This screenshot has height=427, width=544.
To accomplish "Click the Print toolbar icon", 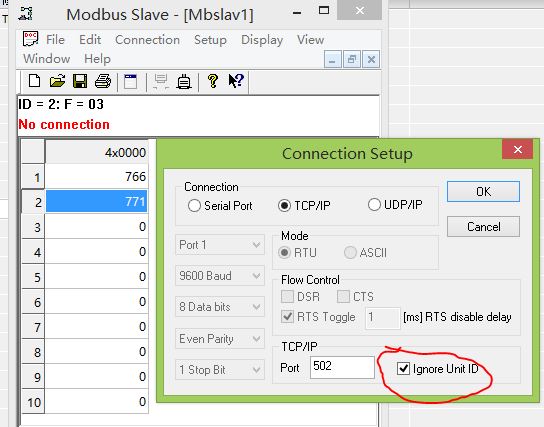I will 103,81.
